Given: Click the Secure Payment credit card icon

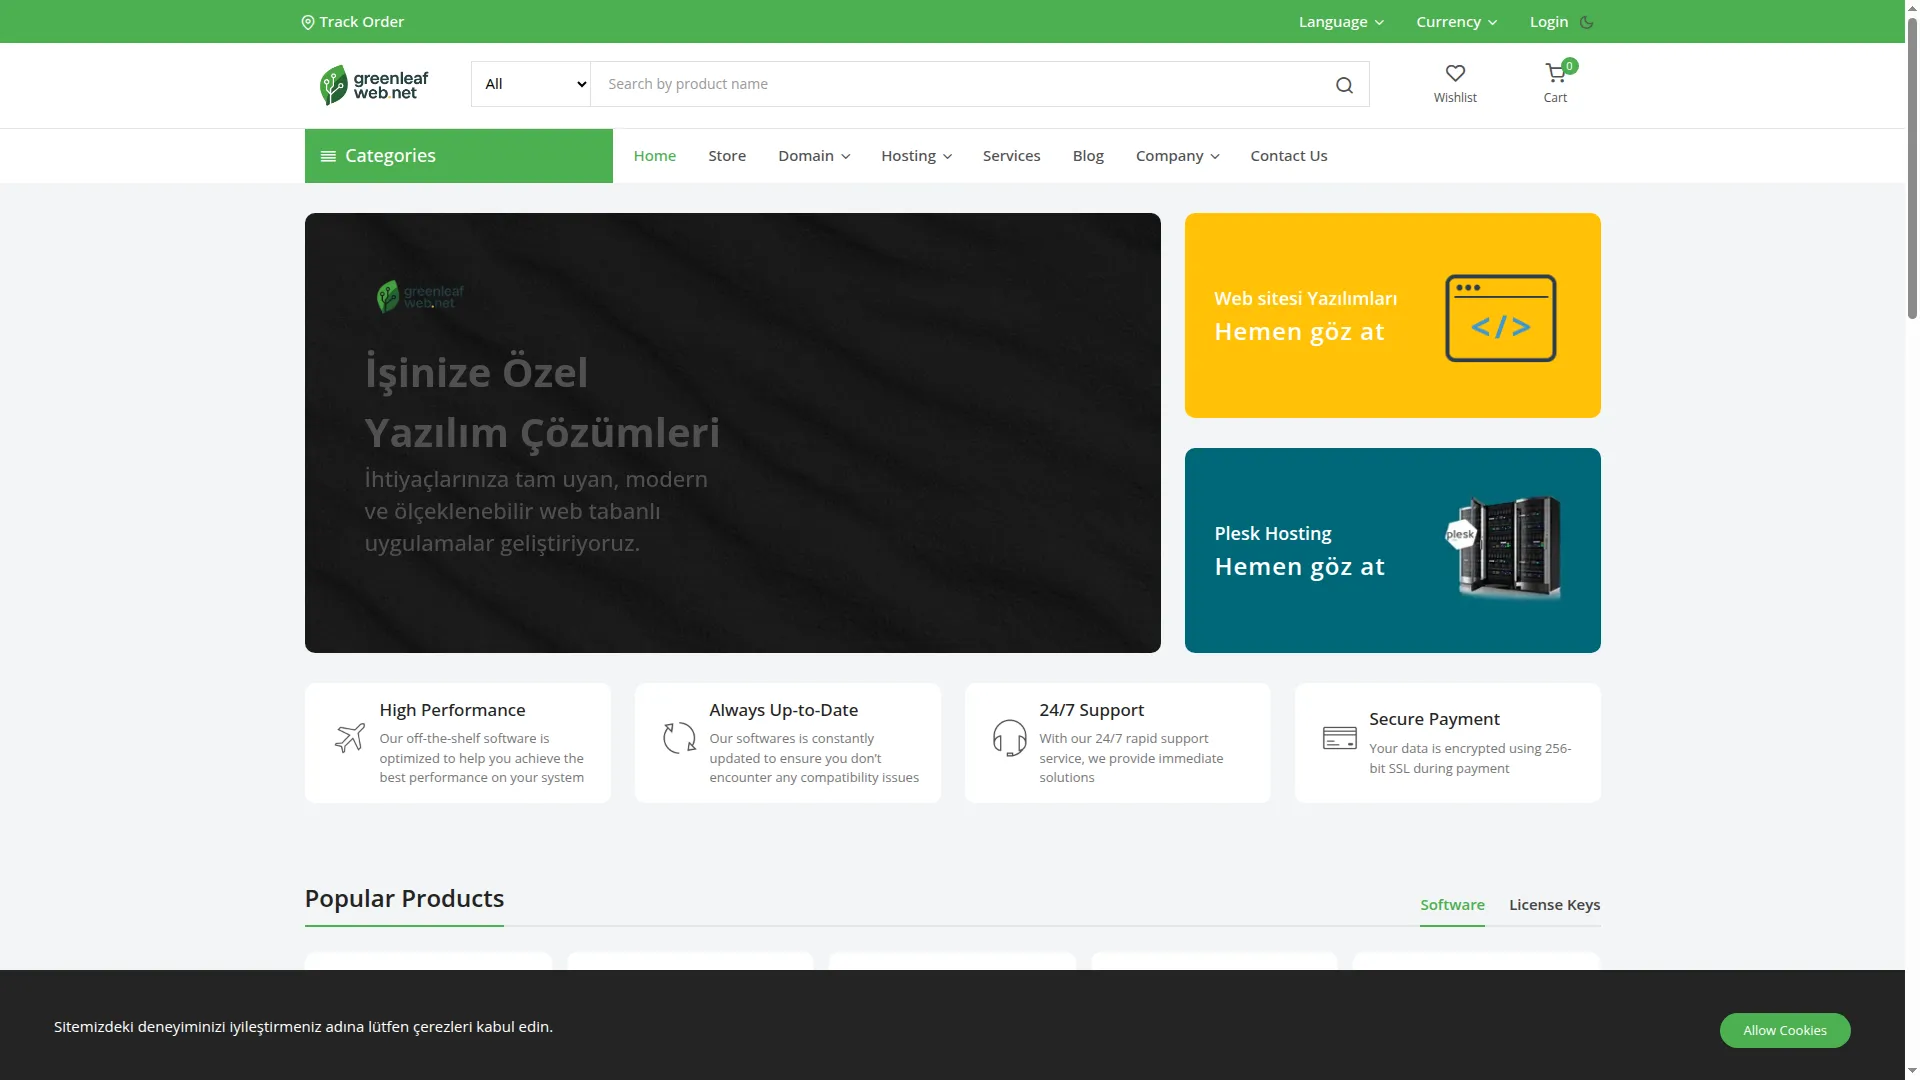Looking at the screenshot, I should [1339, 738].
